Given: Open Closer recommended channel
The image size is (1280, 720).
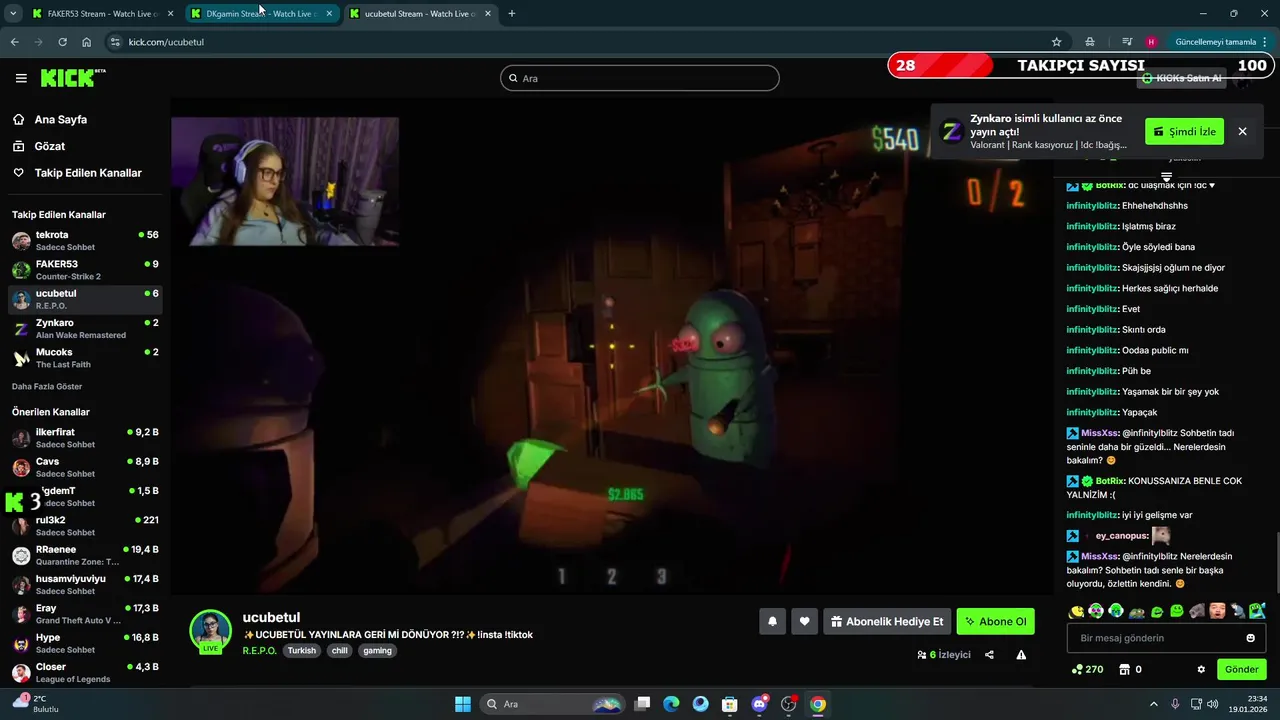Looking at the screenshot, I should [x=85, y=672].
